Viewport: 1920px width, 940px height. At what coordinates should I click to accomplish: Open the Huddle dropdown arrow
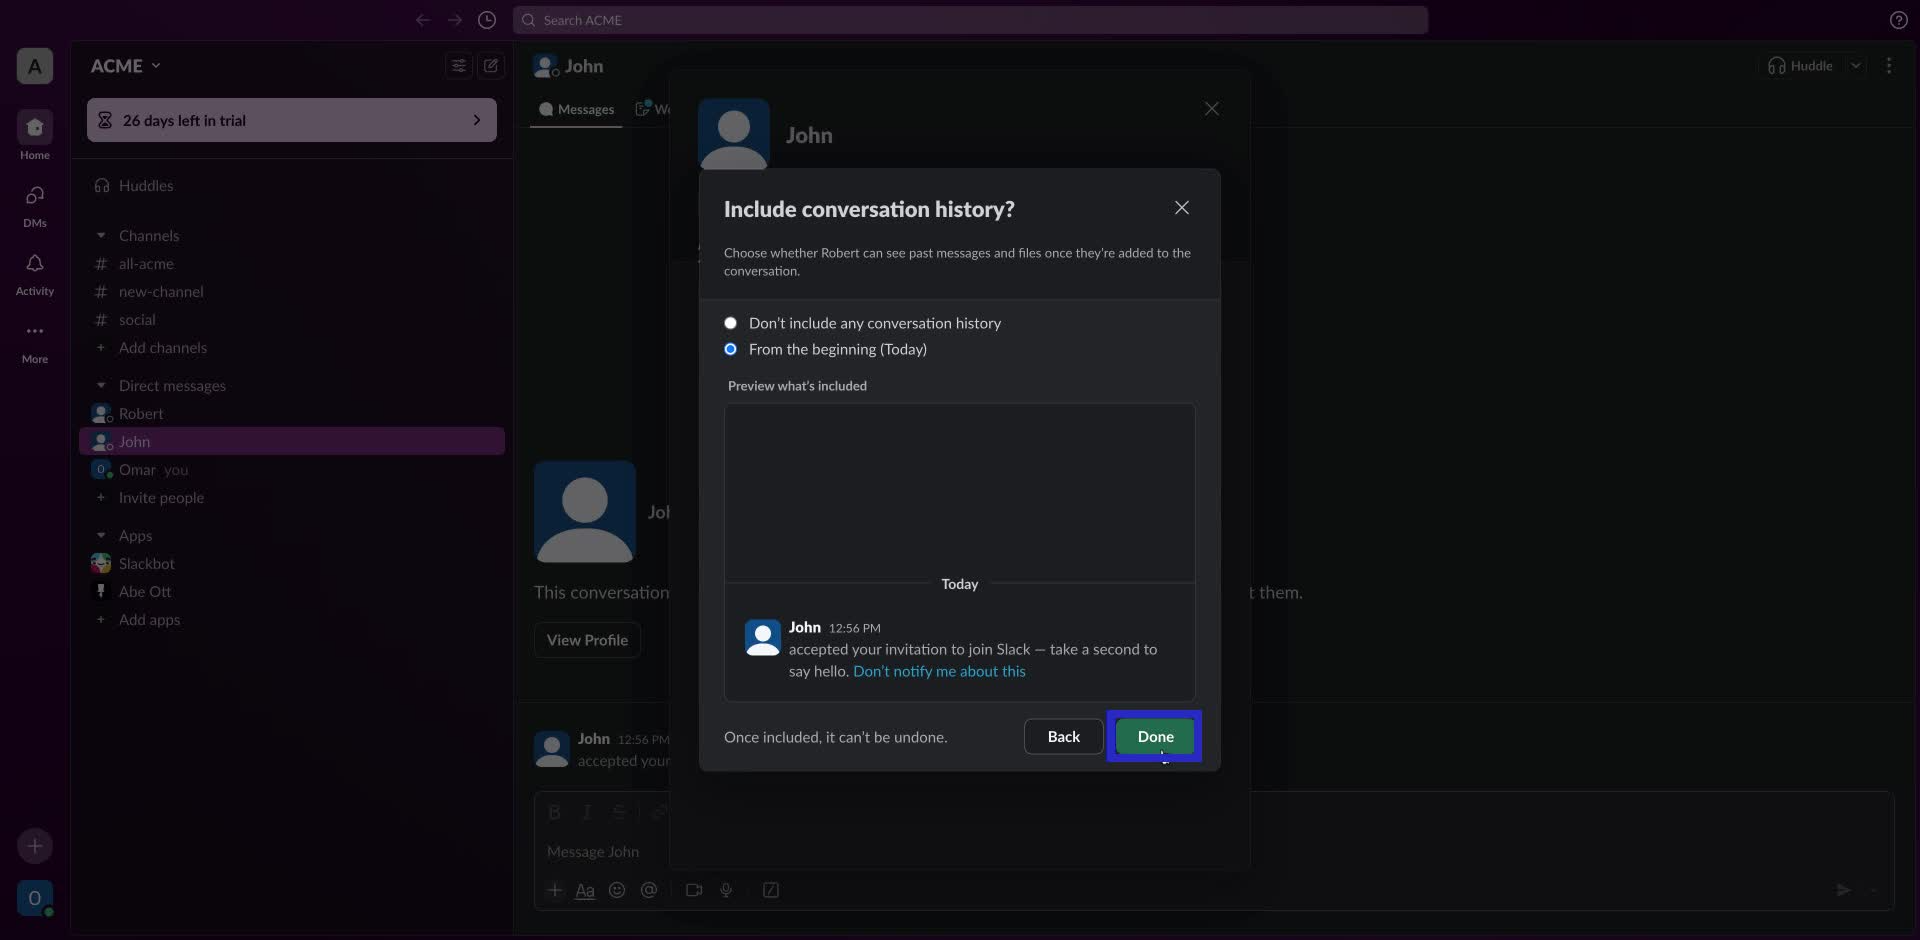[1857, 65]
